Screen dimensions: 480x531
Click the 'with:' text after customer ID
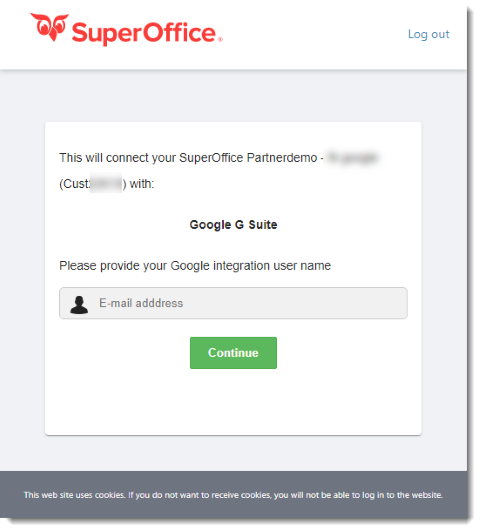tap(142, 184)
